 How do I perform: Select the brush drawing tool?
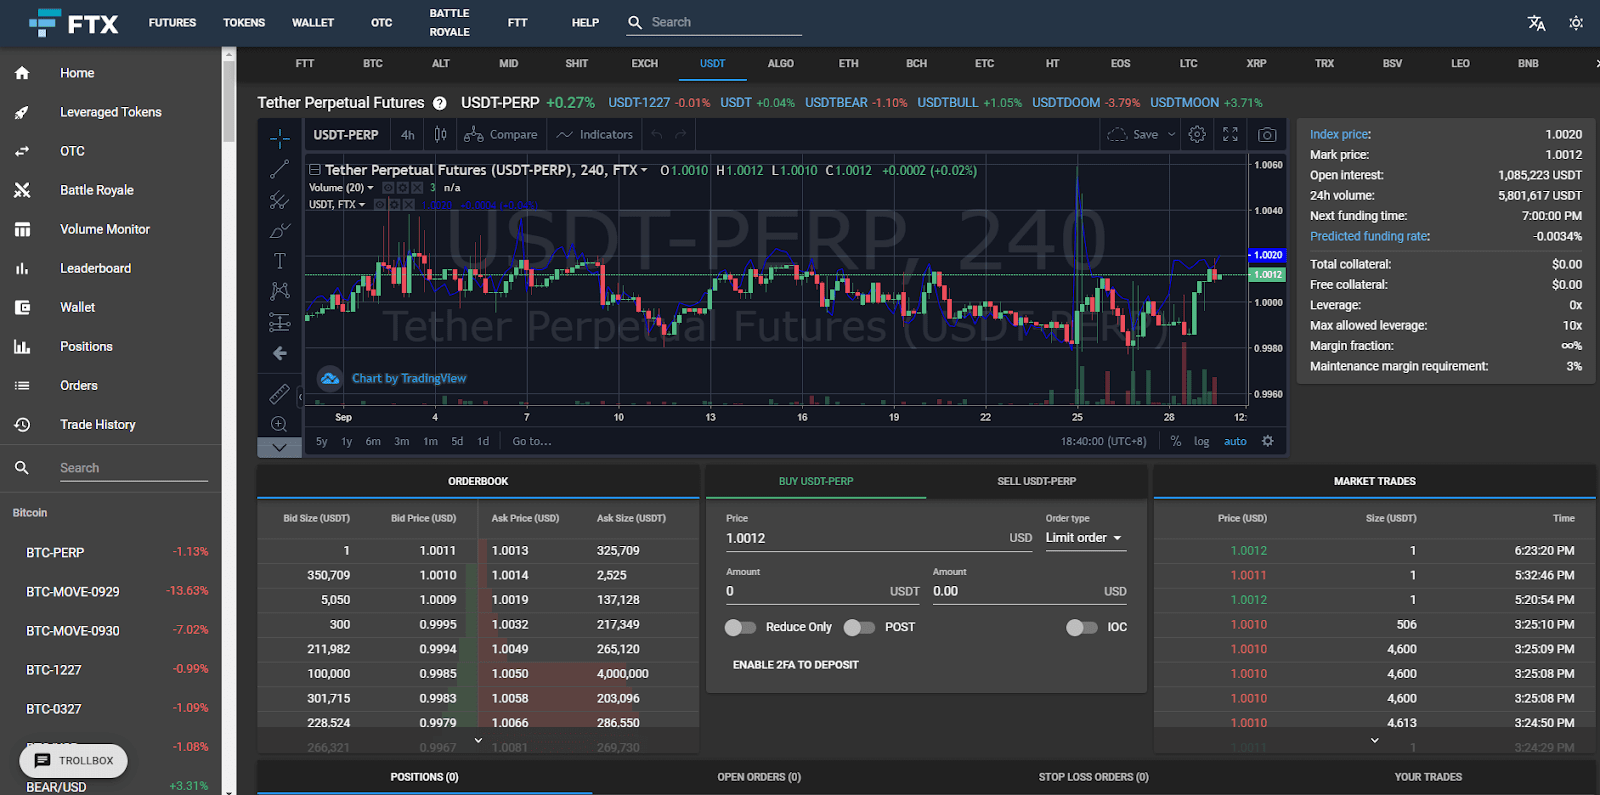point(280,231)
